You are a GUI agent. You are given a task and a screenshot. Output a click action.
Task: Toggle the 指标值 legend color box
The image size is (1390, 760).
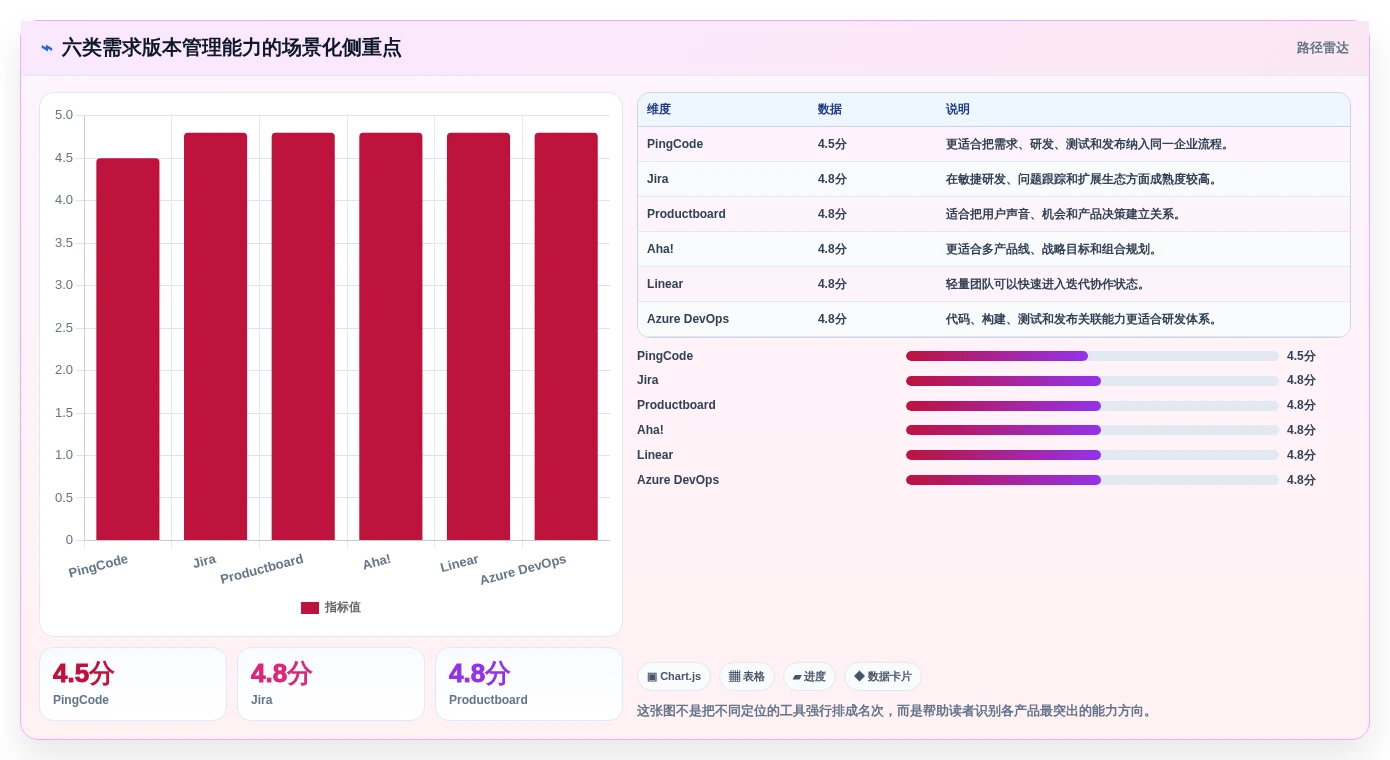(310, 608)
